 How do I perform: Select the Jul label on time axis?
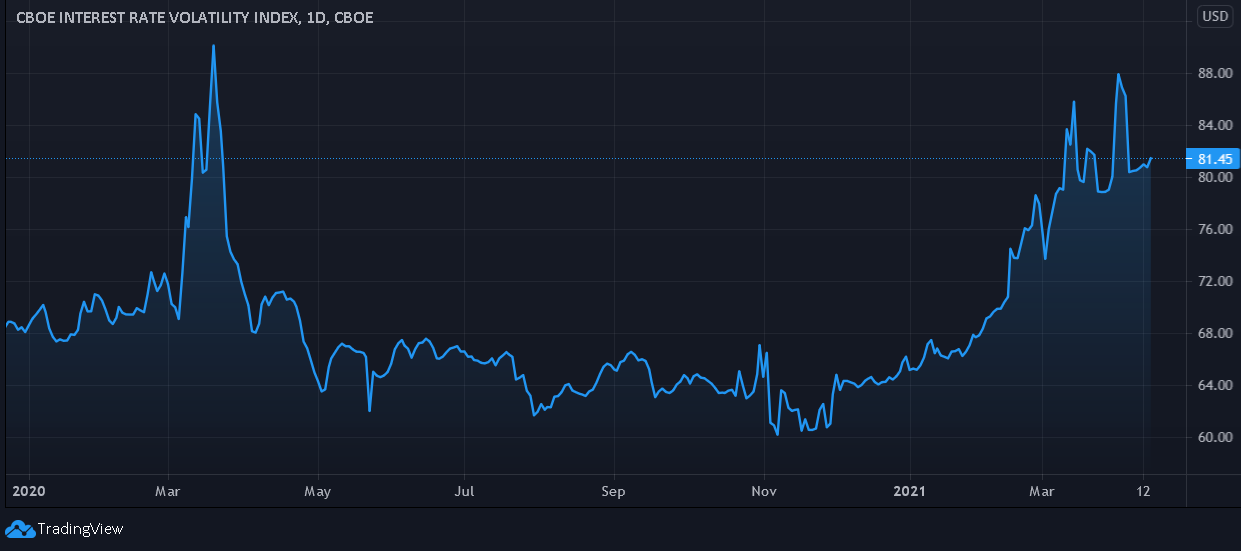pos(464,491)
